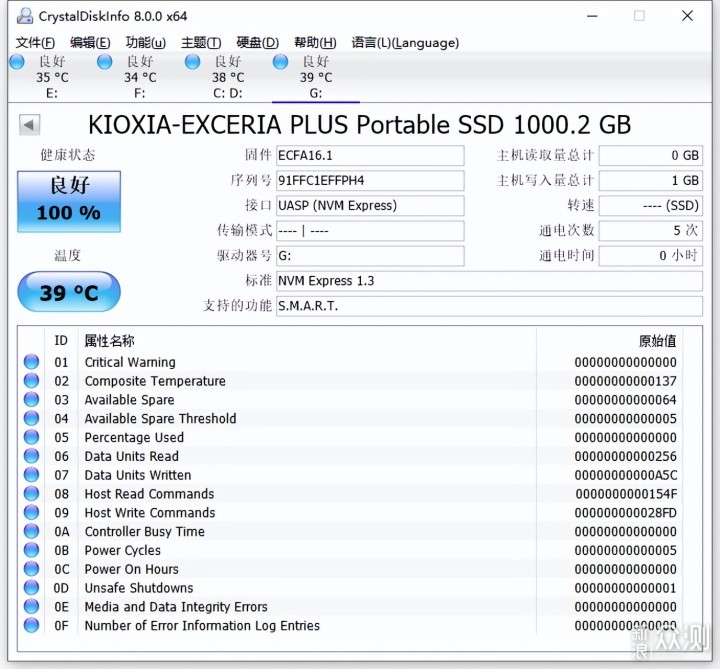
Task: Click the serial number field 91FFC1EFFPH4
Action: click(370, 180)
